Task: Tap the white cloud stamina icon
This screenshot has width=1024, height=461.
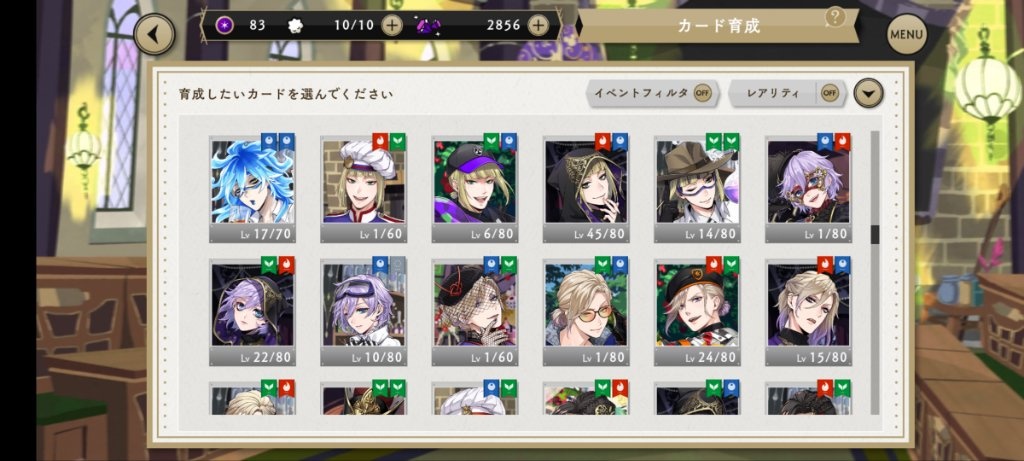Action: pyautogui.click(x=295, y=25)
